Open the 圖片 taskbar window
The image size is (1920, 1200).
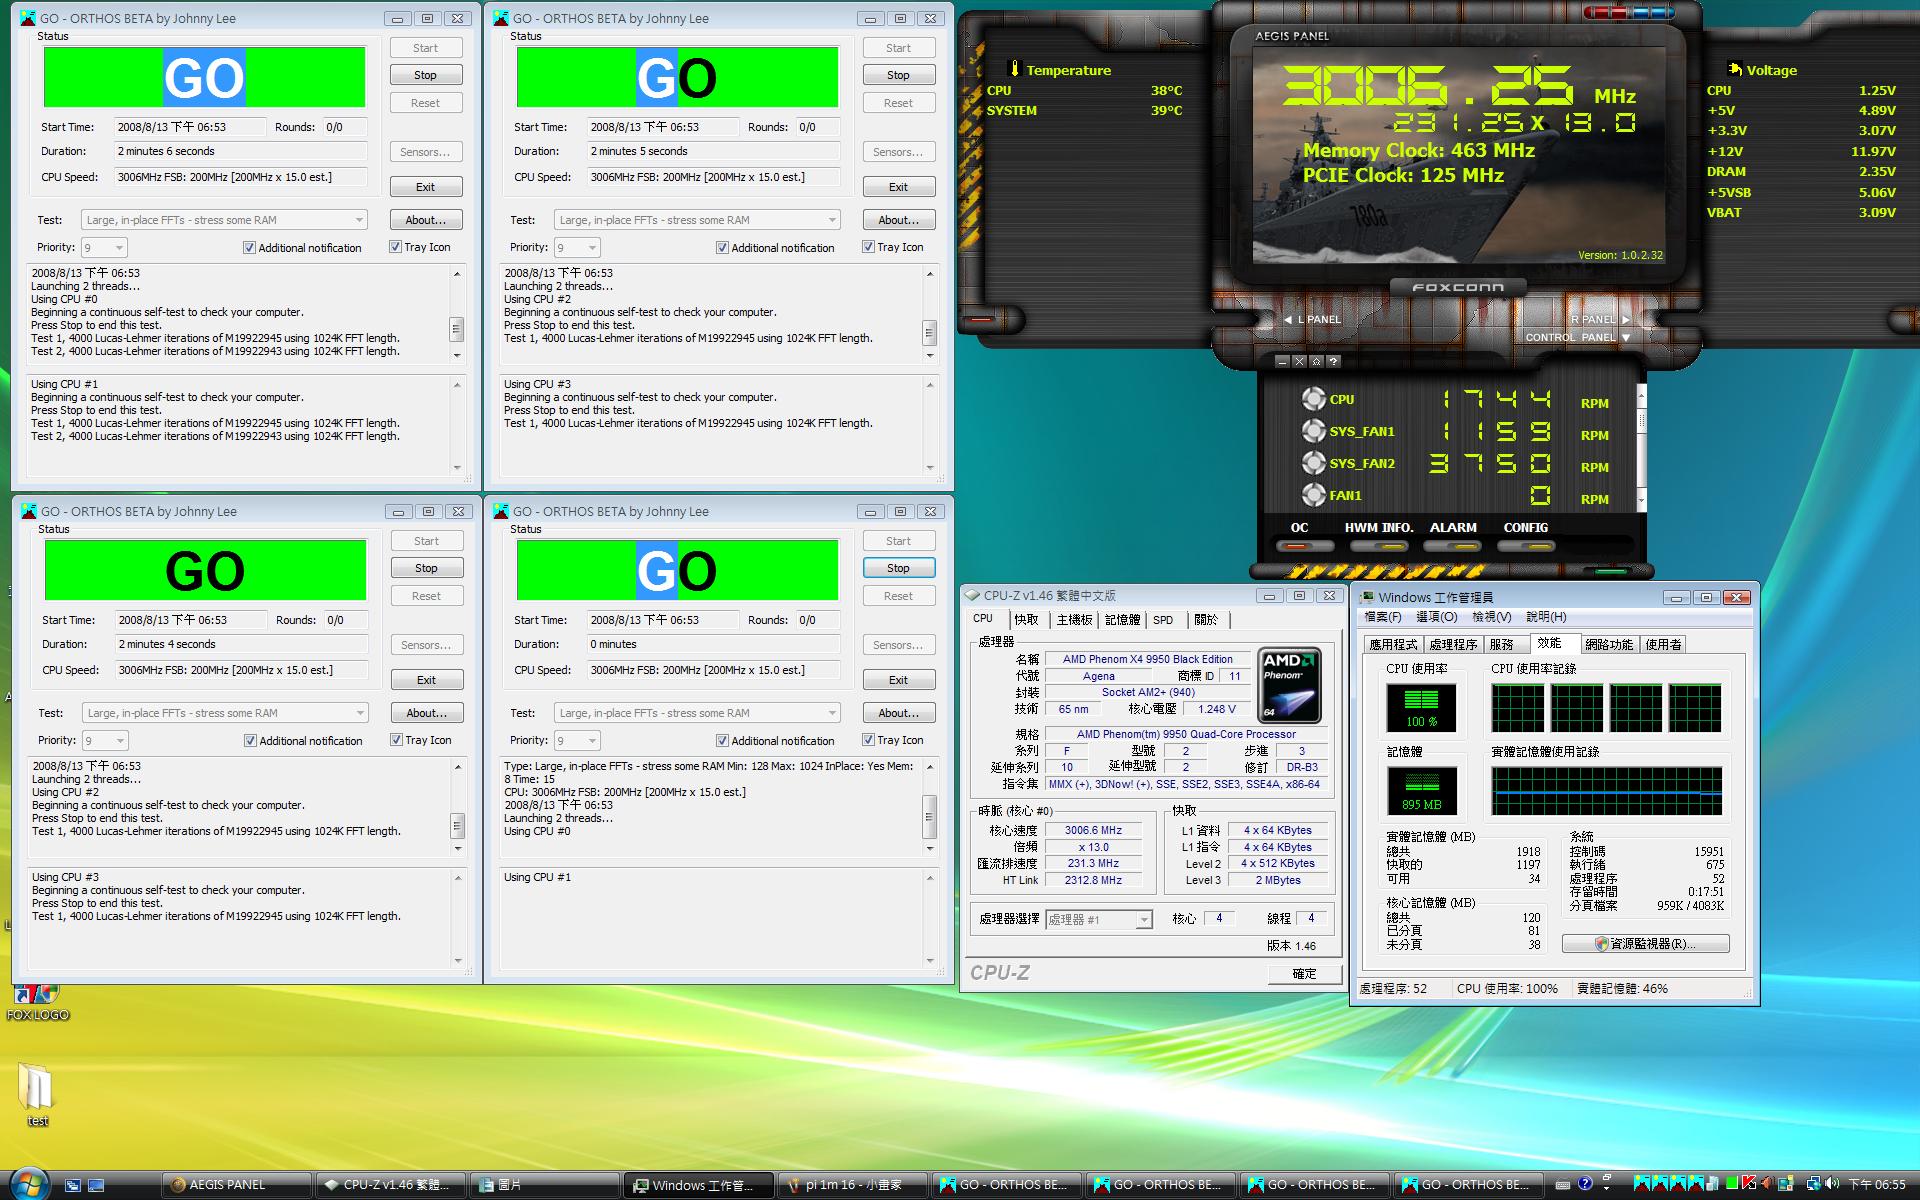(544, 1185)
